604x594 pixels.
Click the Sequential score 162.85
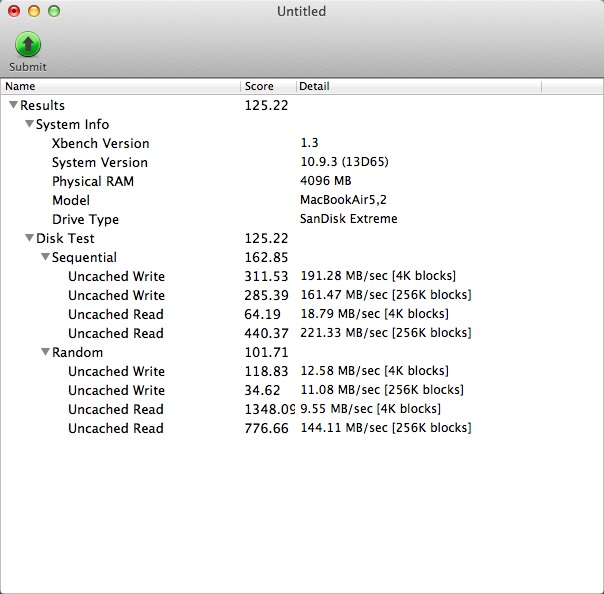click(x=267, y=257)
